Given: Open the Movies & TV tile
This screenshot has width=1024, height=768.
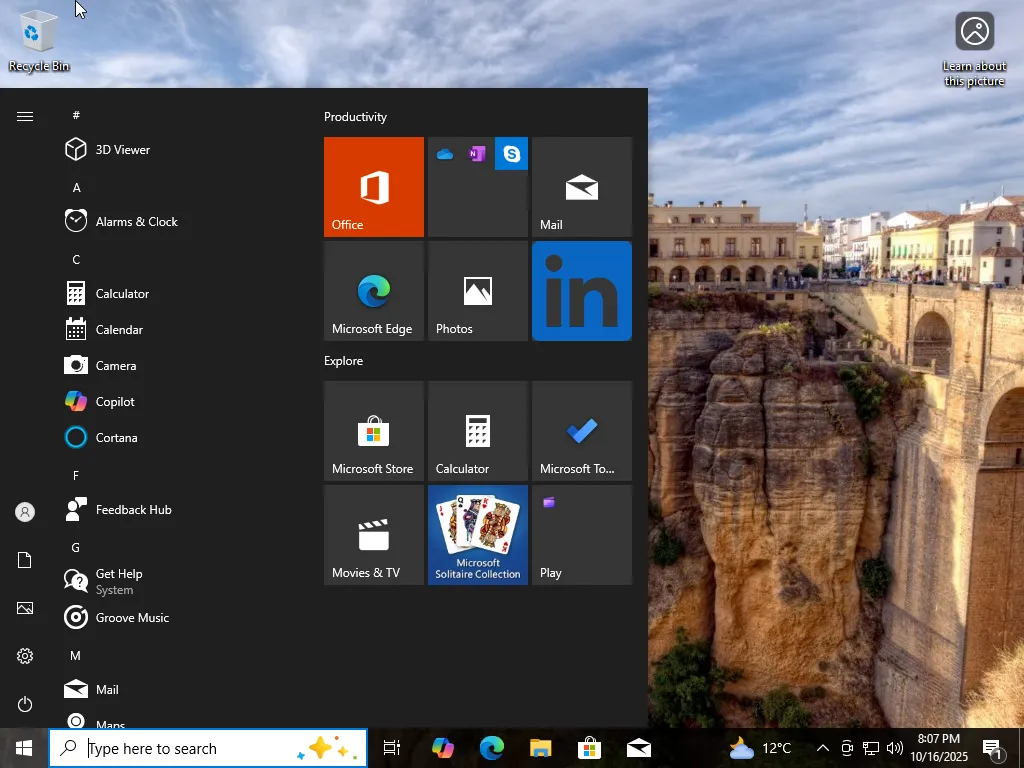Looking at the screenshot, I should coord(374,535).
